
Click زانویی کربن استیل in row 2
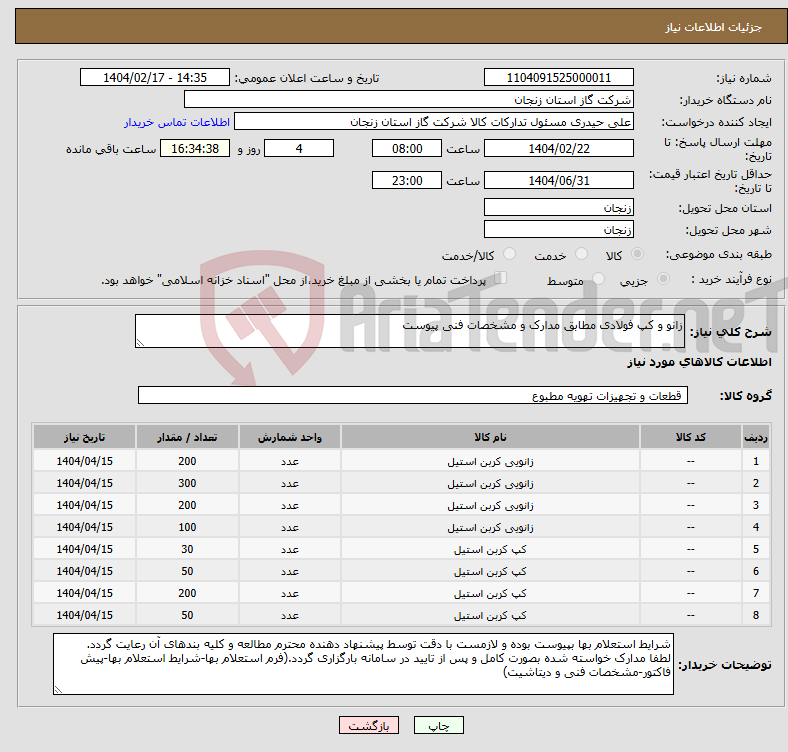click(490, 484)
